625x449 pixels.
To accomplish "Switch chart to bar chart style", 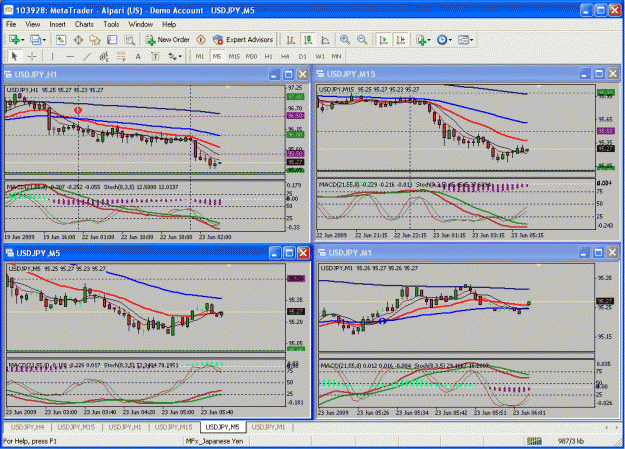I will pos(291,39).
